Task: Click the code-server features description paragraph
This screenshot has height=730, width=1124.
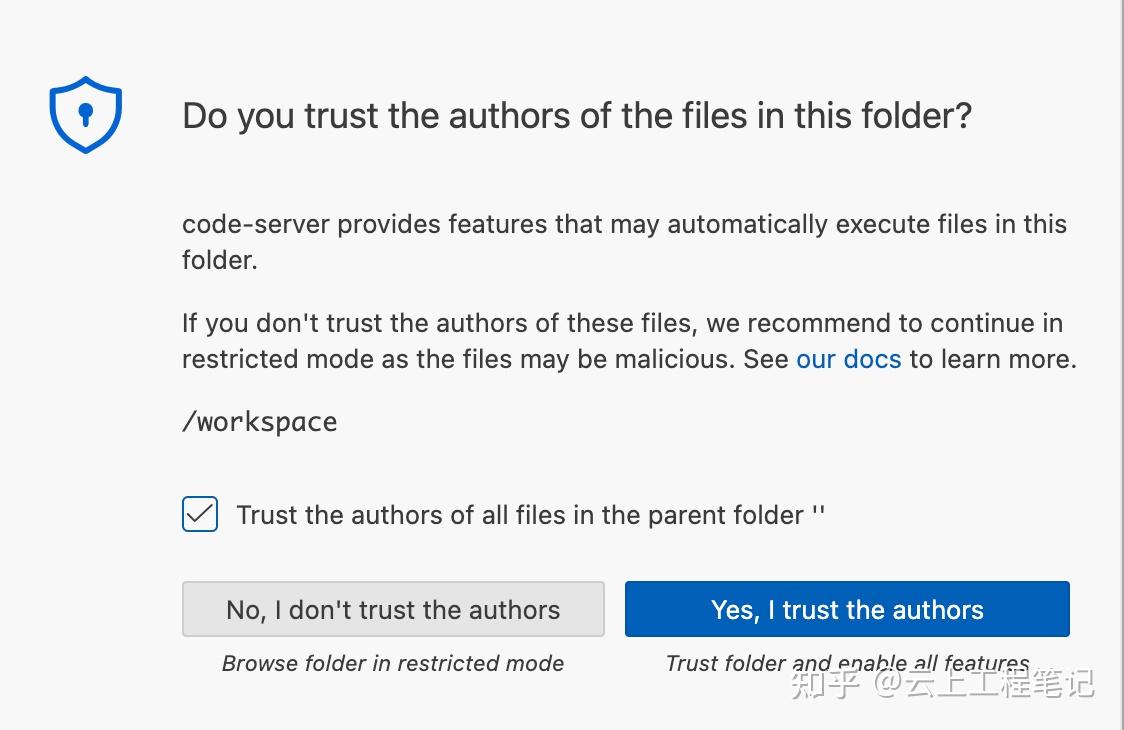Action: [x=624, y=242]
